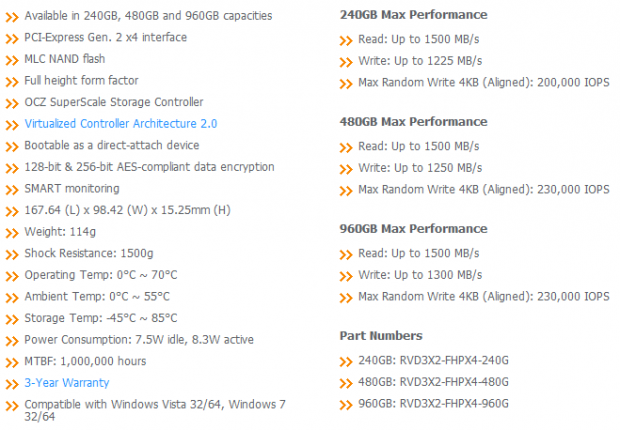
Task: Click the Part Numbers heading
Action: click(381, 336)
